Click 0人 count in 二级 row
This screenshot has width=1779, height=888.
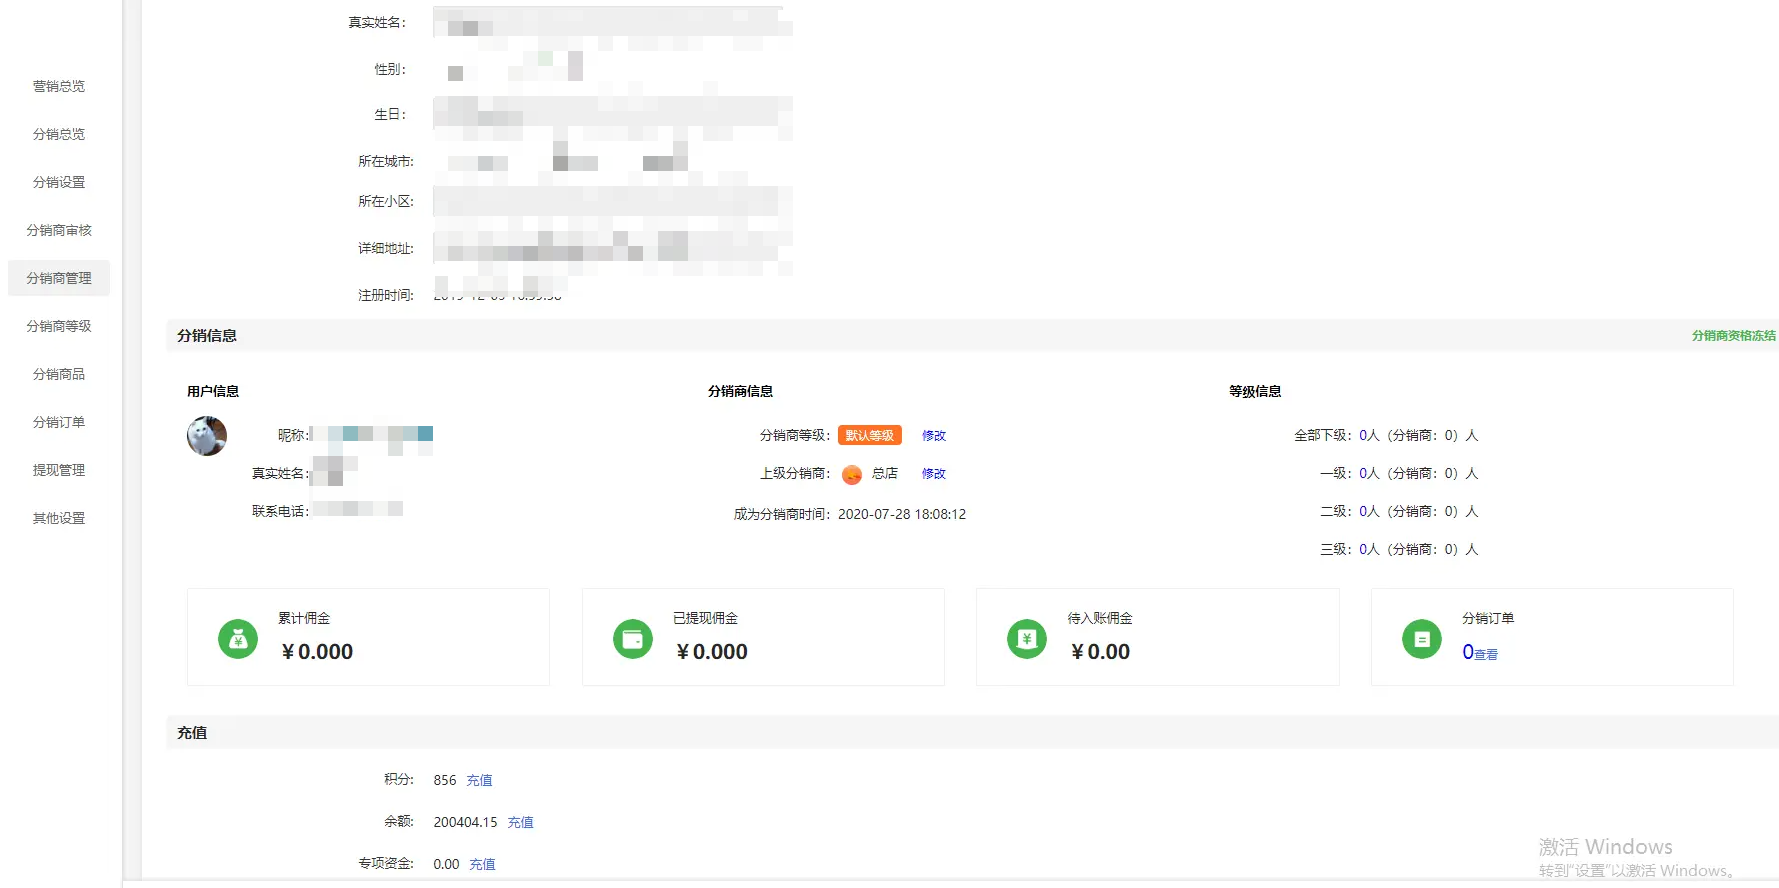[1369, 512]
